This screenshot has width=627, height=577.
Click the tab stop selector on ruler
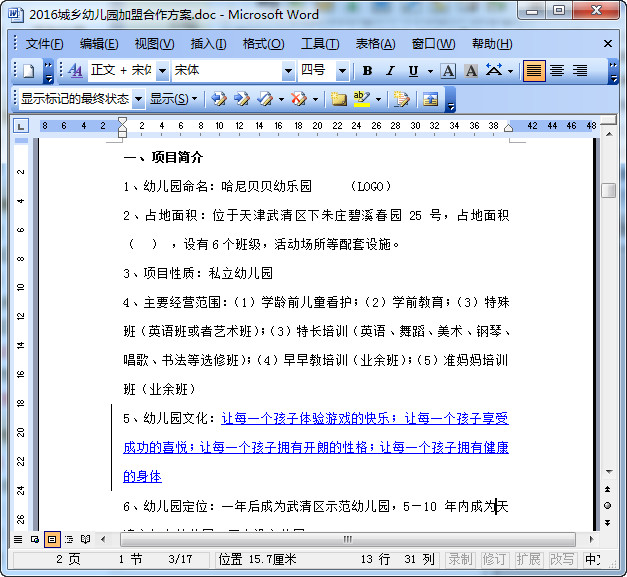click(21, 126)
